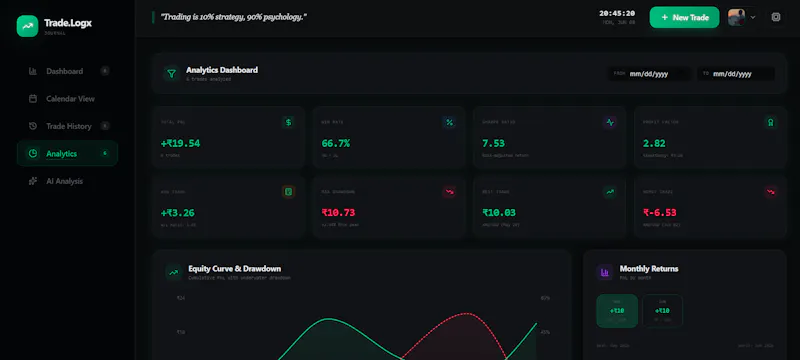Click the user avatar thumbnail

(x=736, y=17)
